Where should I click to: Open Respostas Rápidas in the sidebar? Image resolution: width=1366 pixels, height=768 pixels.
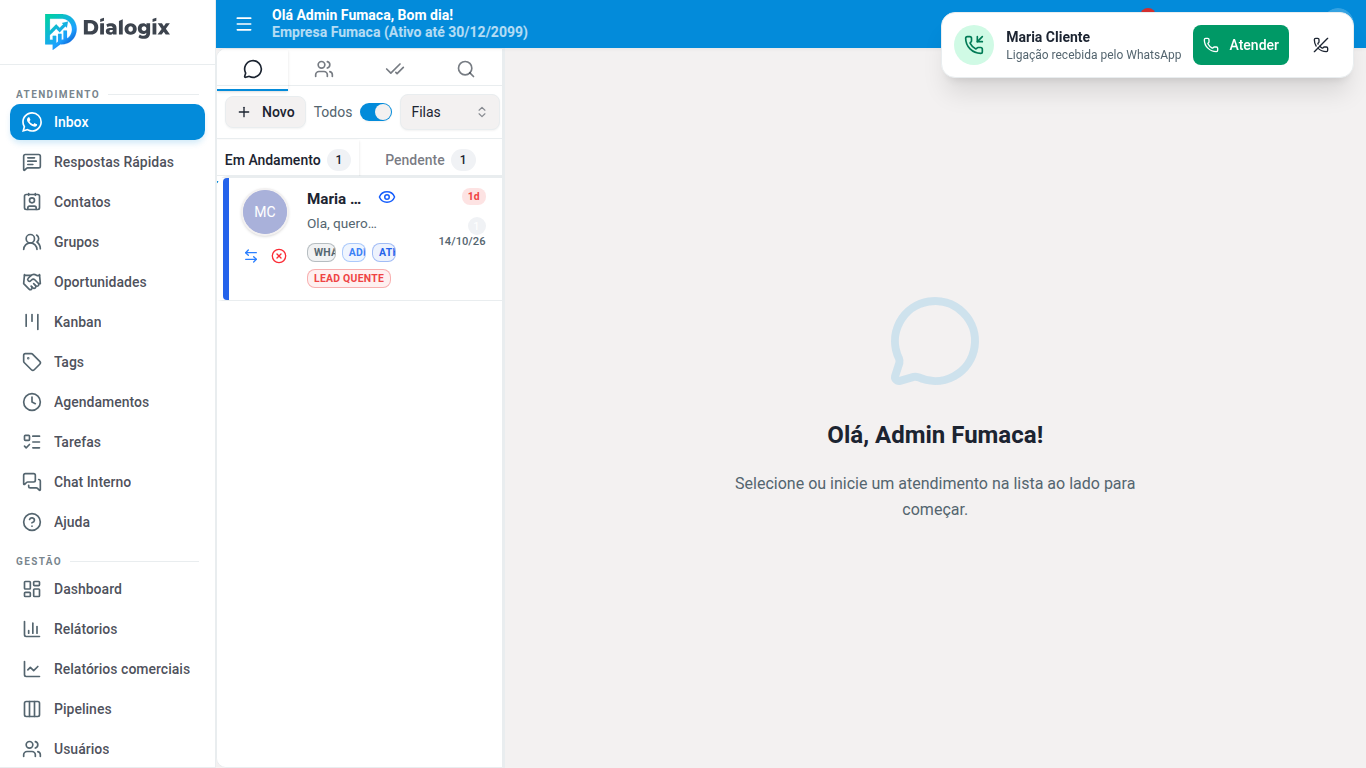[107, 162]
